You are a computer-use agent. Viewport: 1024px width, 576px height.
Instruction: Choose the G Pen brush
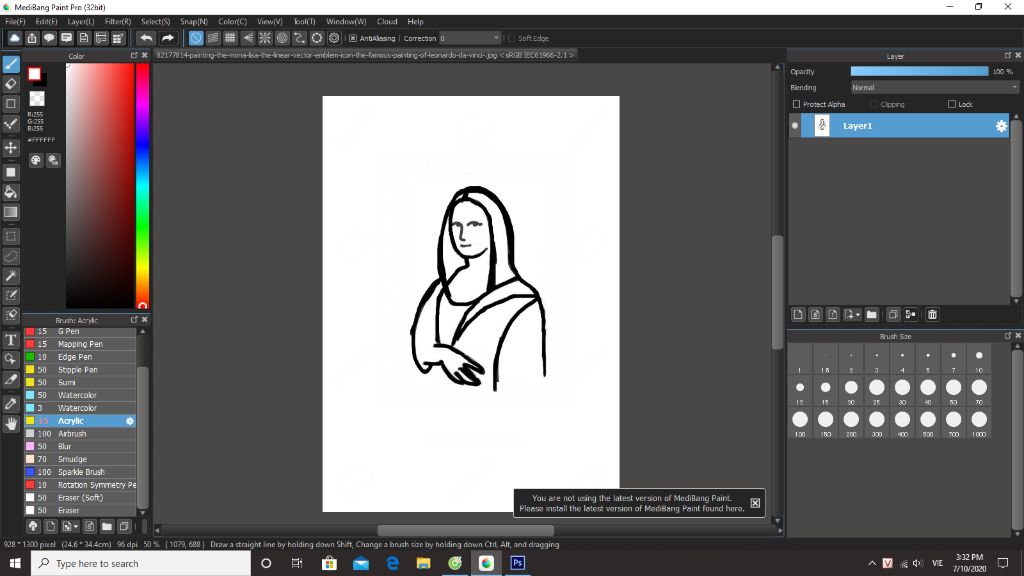pos(80,331)
